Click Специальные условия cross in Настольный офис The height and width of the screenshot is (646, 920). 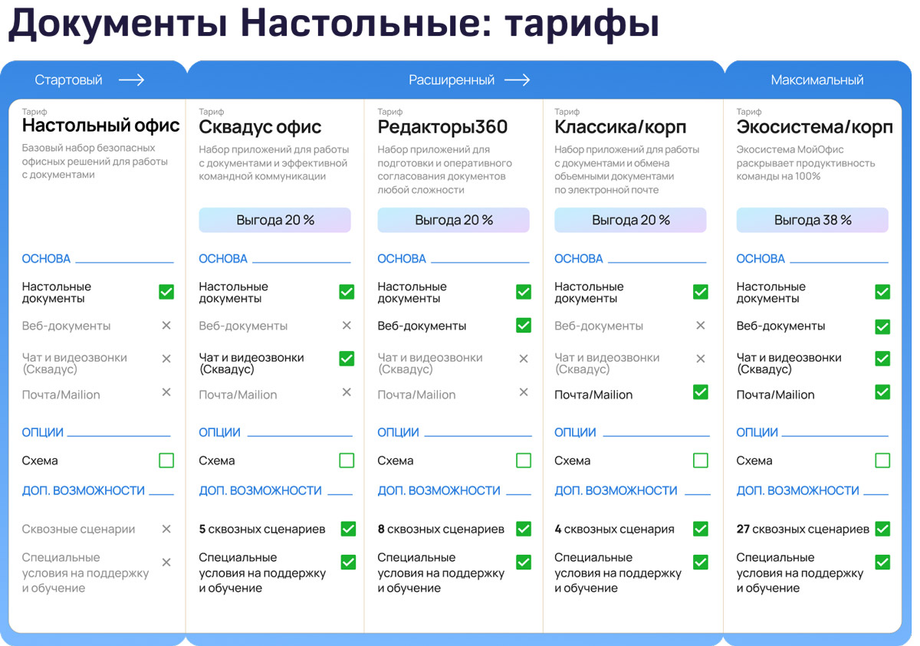(166, 562)
